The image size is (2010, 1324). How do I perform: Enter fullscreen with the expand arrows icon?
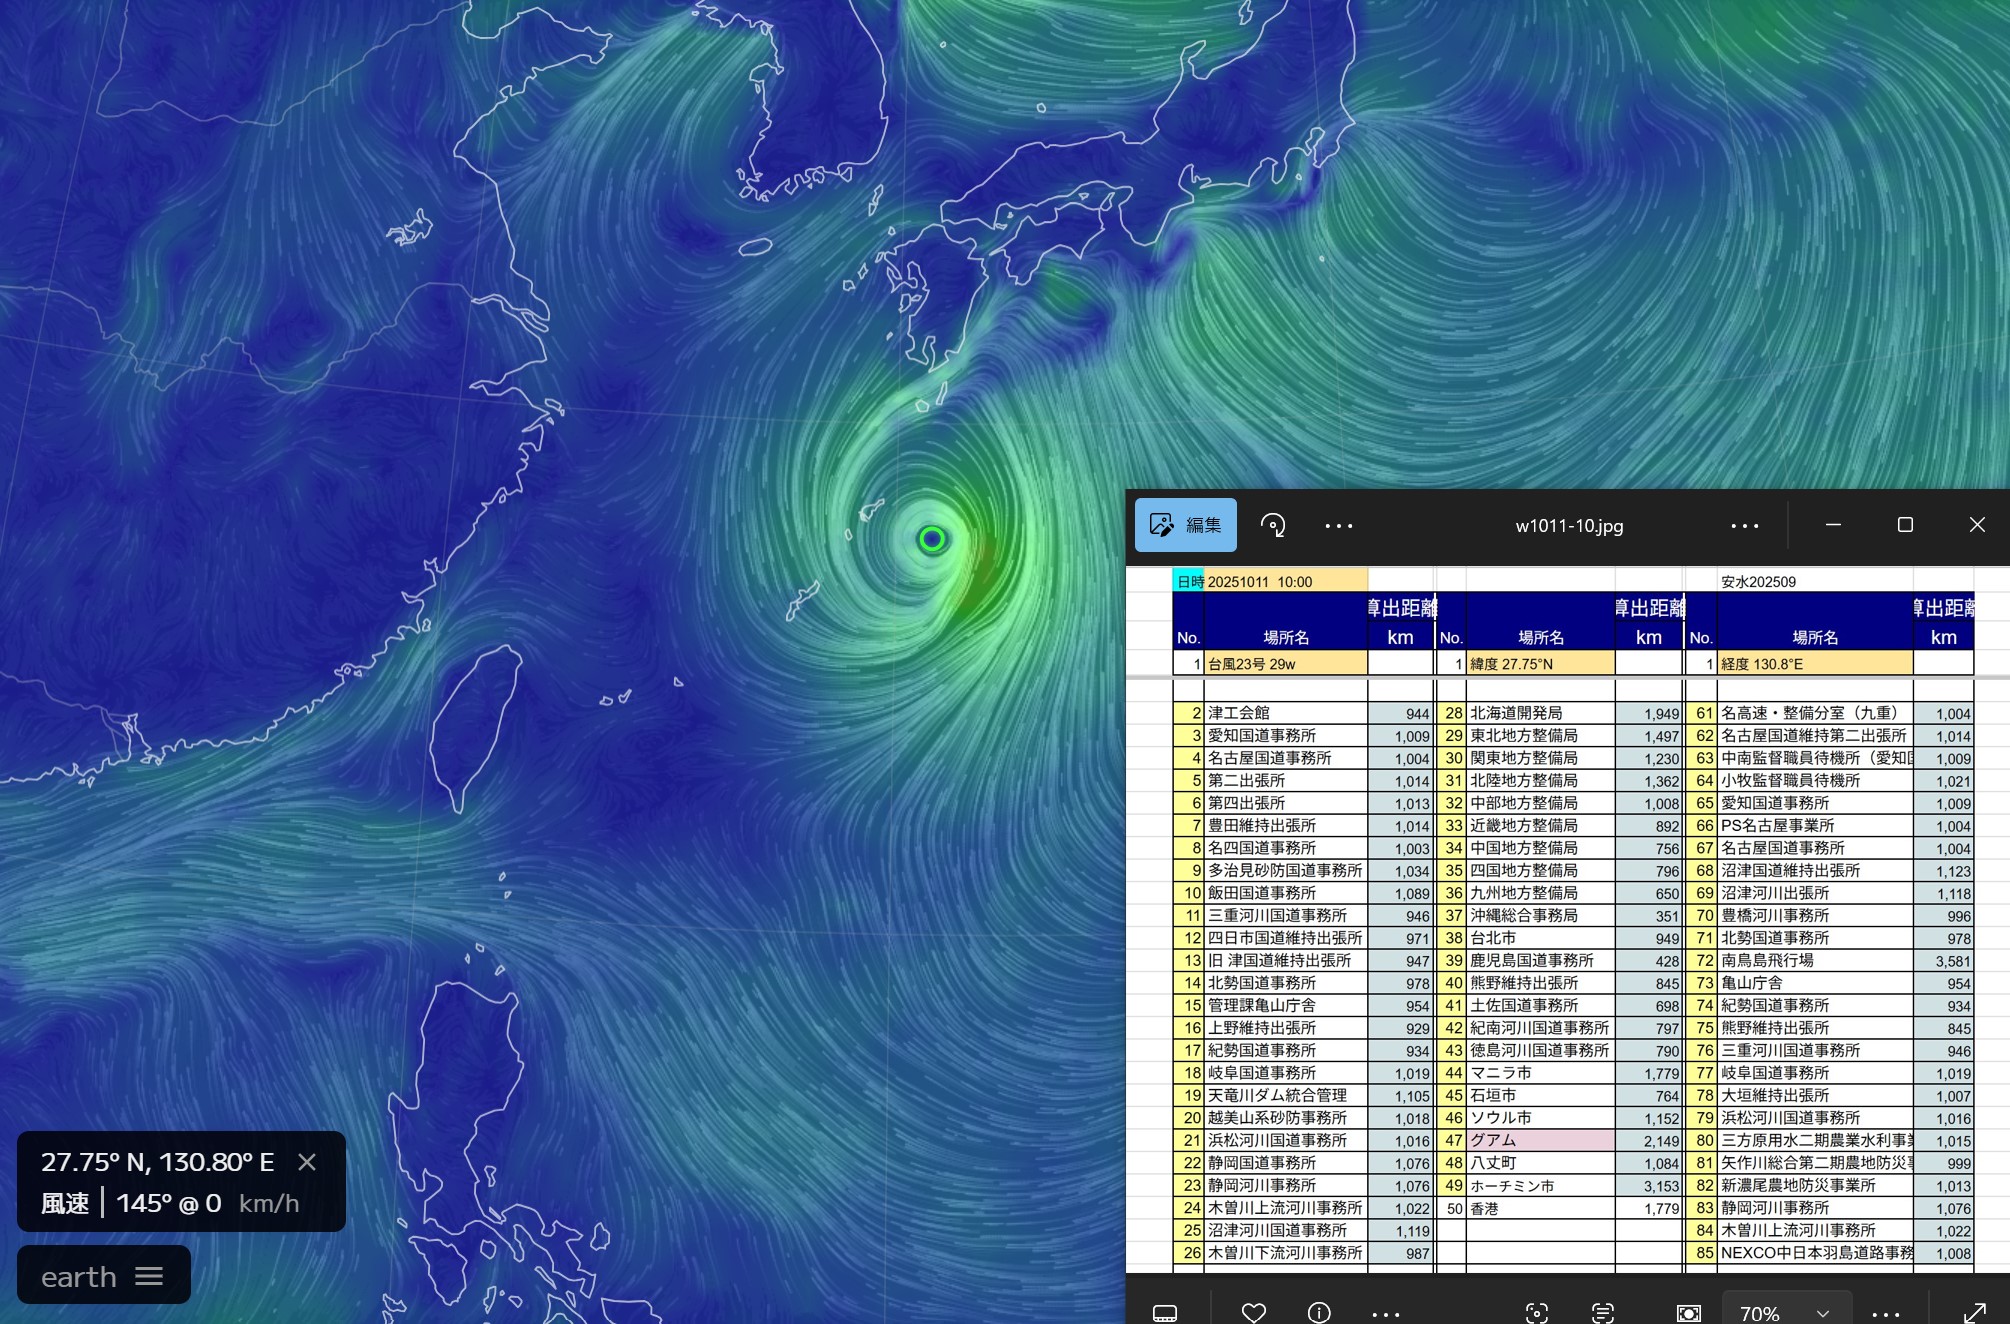tap(1974, 1312)
